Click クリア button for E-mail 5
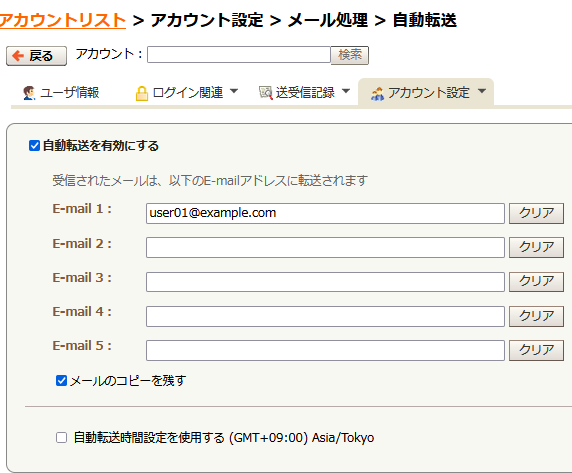Image resolution: width=572 pixels, height=473 pixels. 536,350
